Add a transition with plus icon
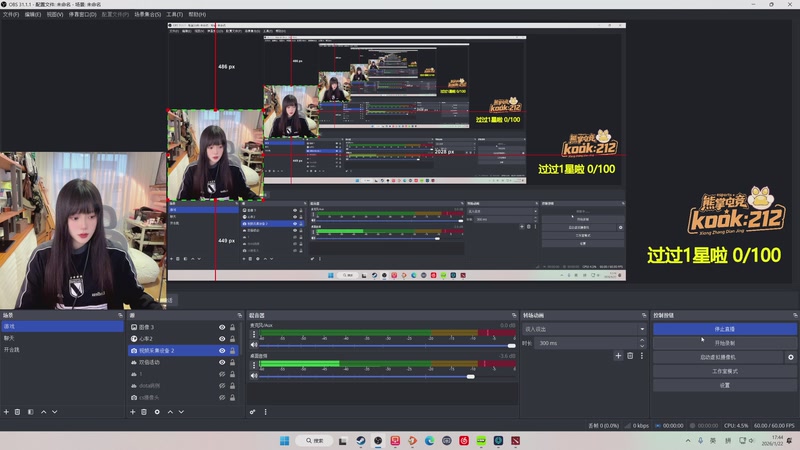This screenshot has width=800, height=450. [x=618, y=356]
